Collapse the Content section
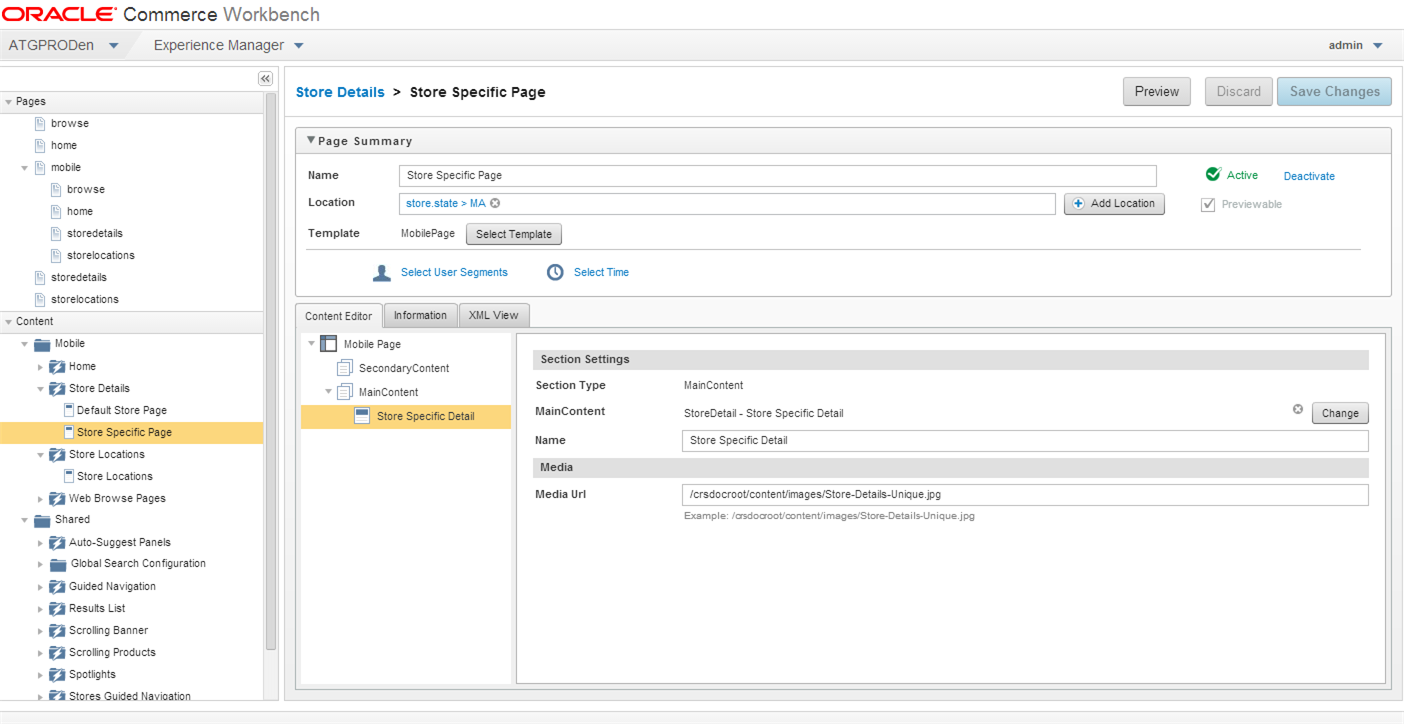This screenshot has width=1404, height=724. pos(9,322)
